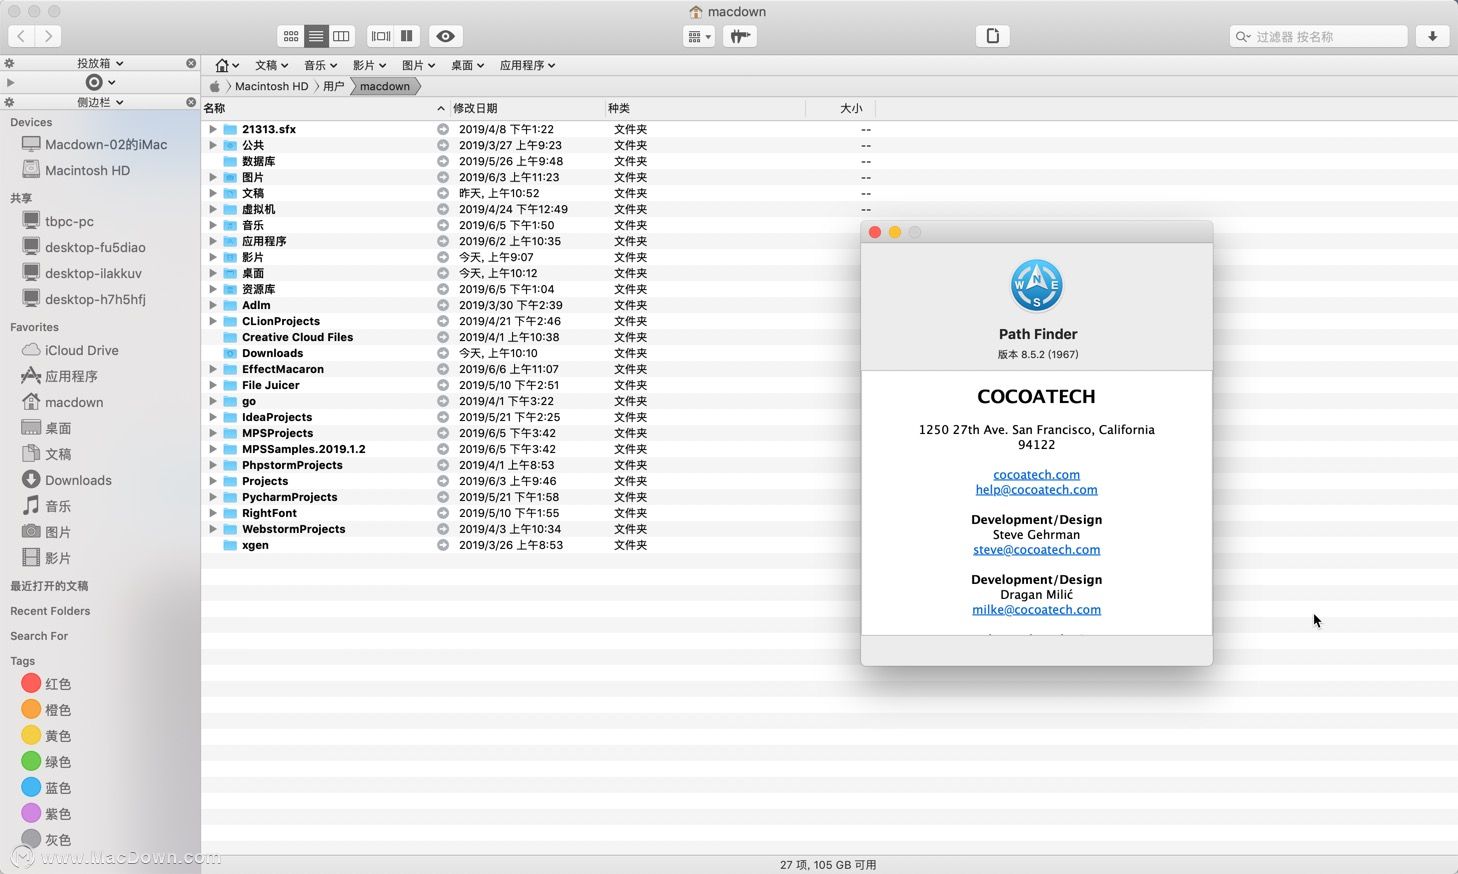Click the Apple icon in path bar
Screen dimensions: 1458x874
coord(214,86)
